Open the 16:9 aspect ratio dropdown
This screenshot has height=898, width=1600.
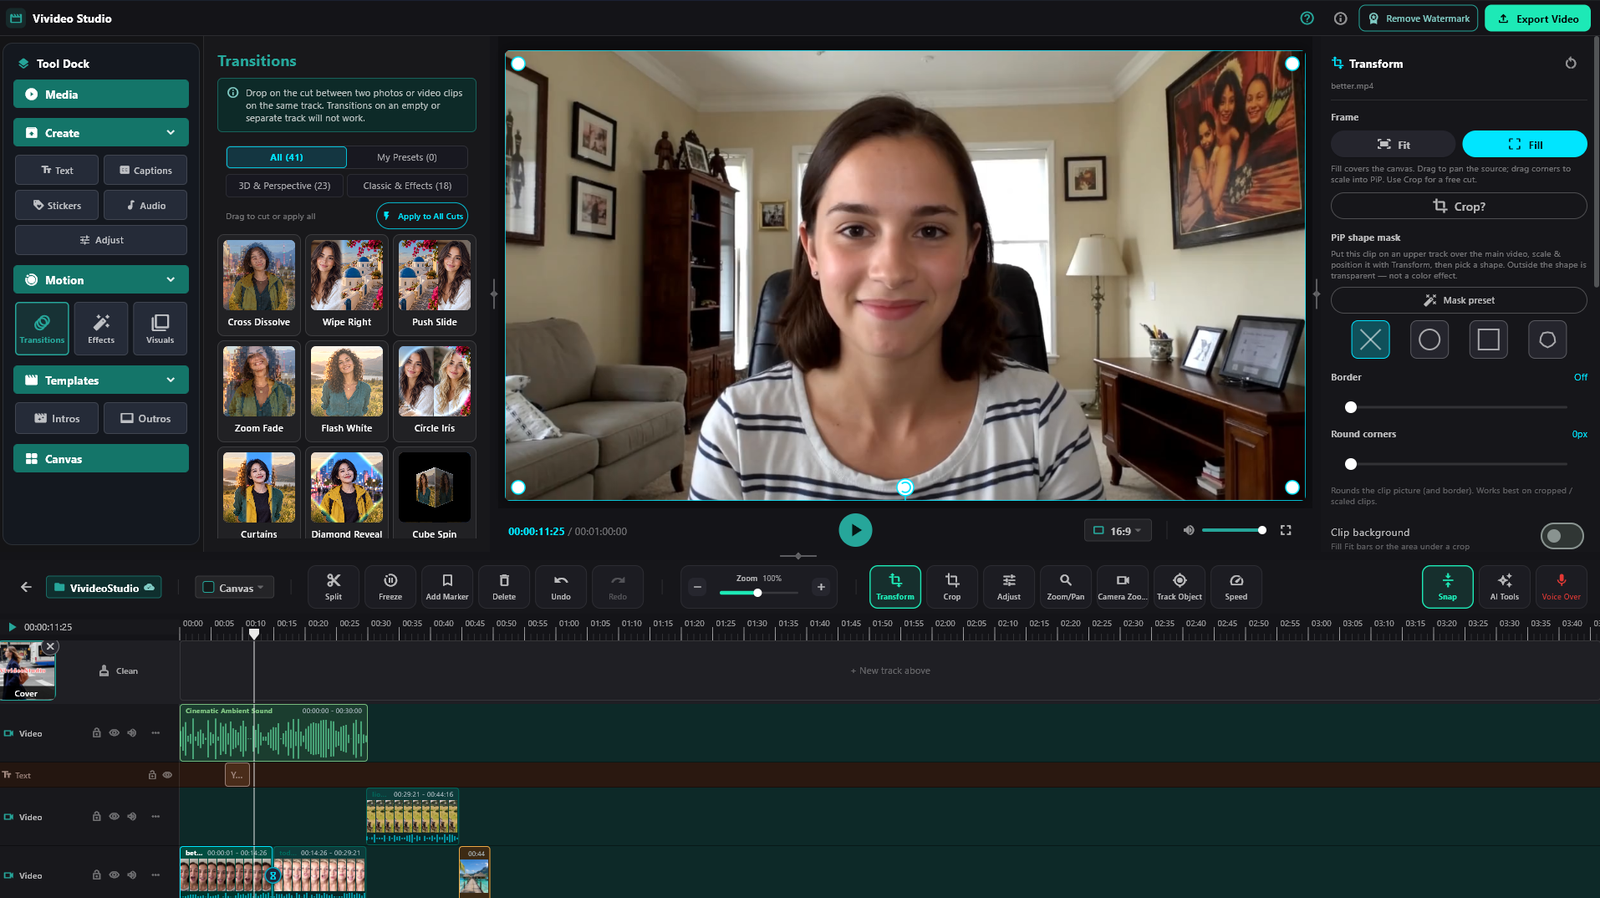pyautogui.click(x=1118, y=531)
